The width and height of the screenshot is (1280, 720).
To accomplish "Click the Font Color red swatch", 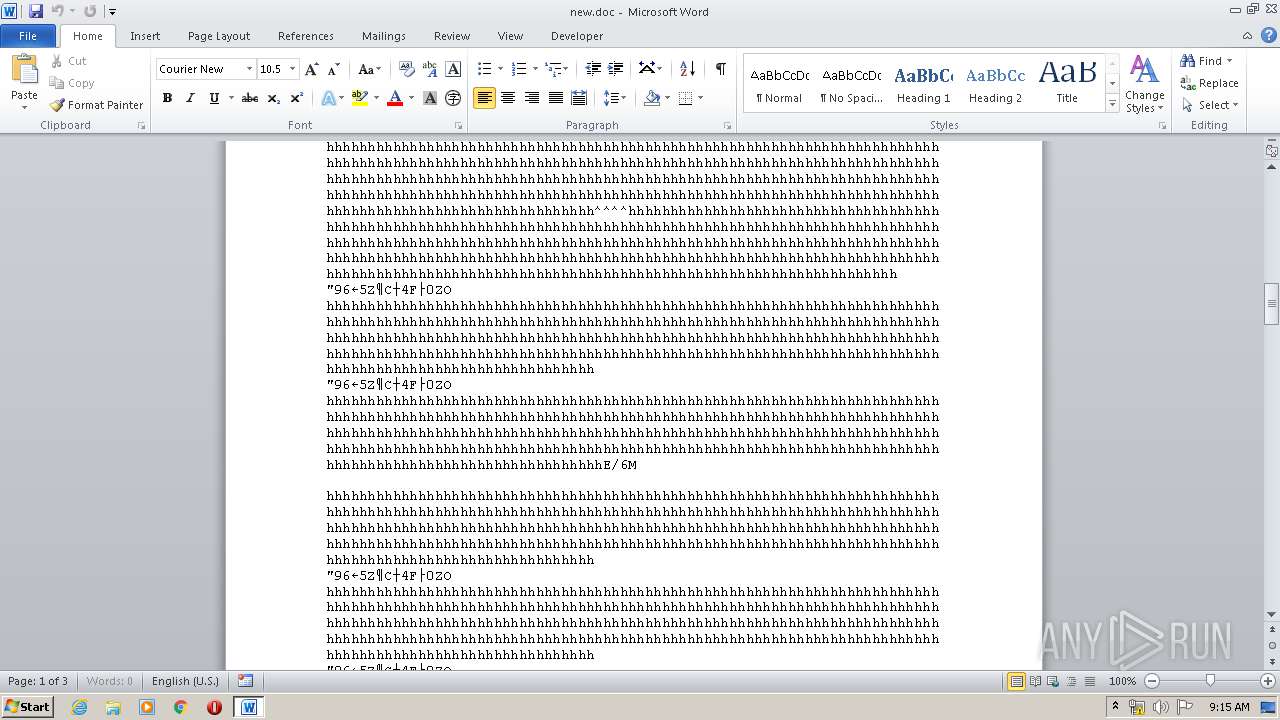I will coord(395,98).
